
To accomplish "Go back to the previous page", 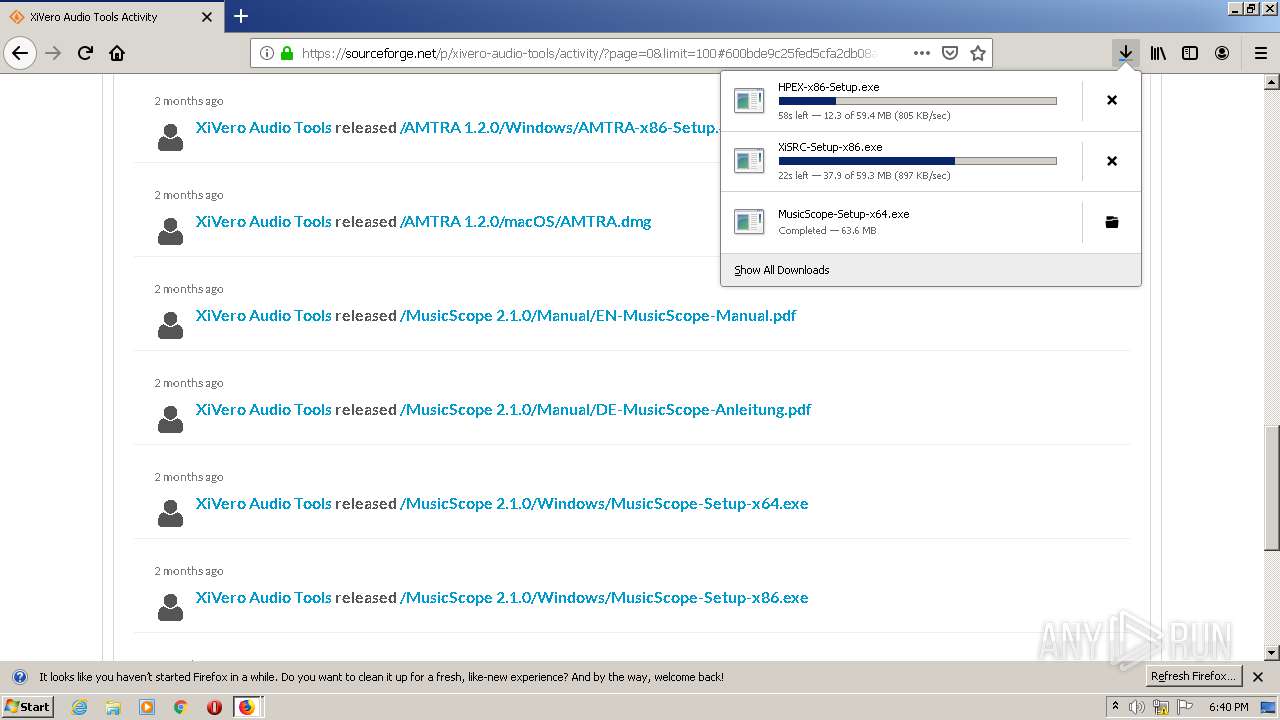I will coord(20,53).
